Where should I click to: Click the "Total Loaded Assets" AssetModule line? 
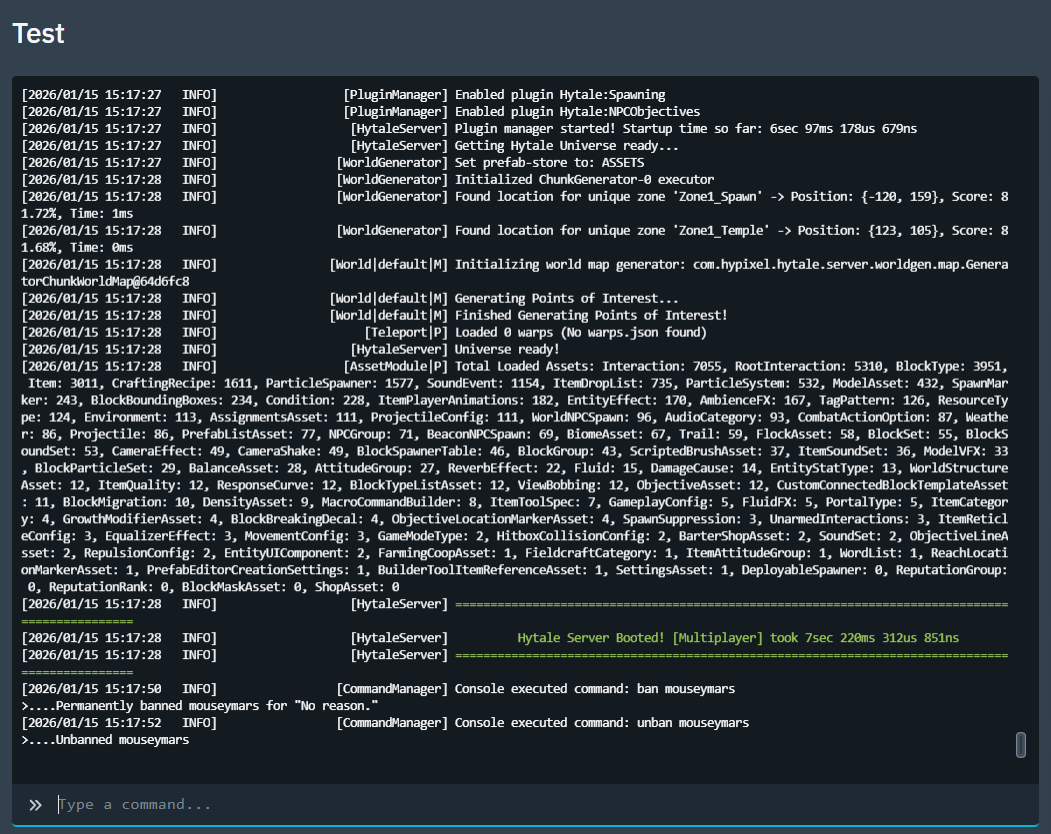pos(730,366)
